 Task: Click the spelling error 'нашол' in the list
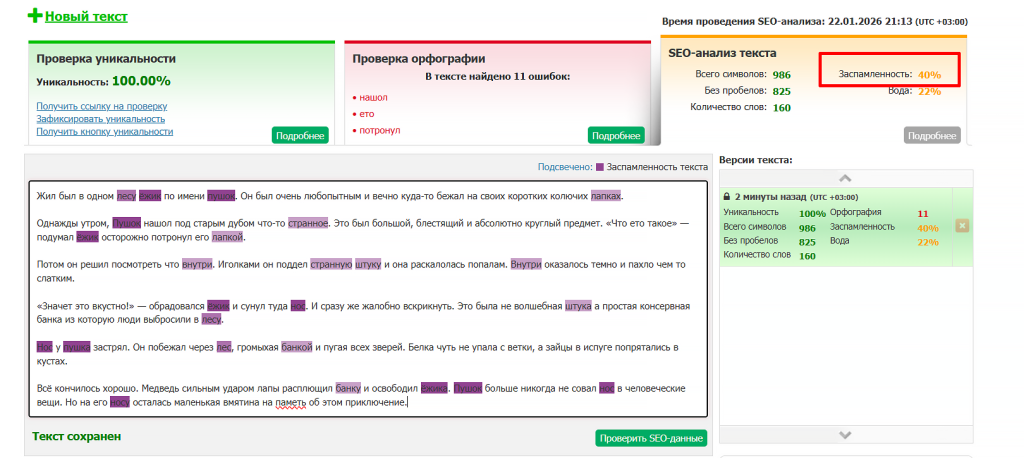[373, 97]
